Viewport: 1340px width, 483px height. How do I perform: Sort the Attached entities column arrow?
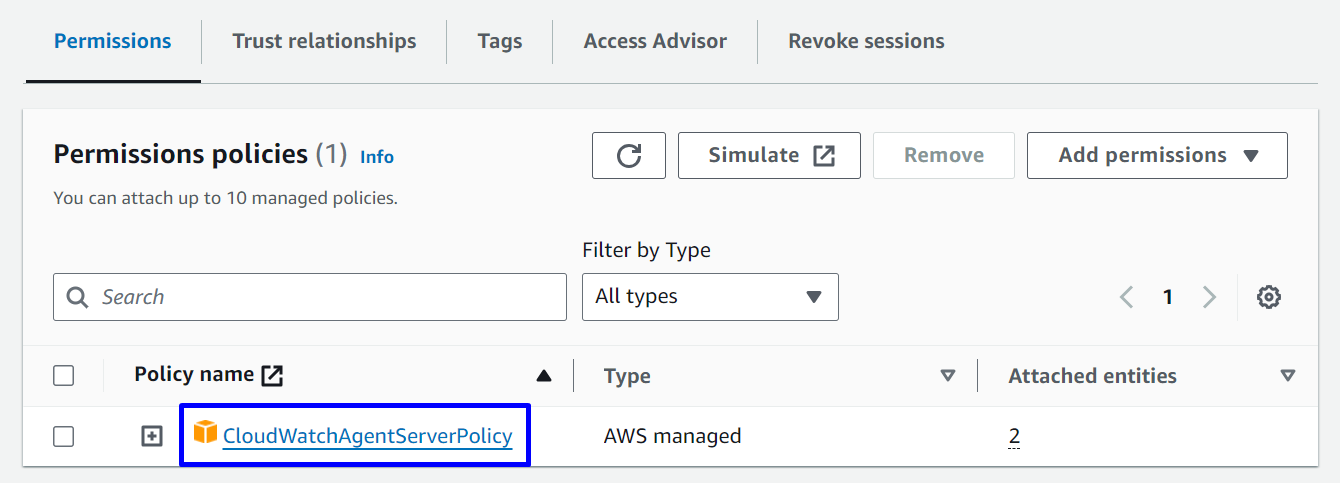(1288, 376)
